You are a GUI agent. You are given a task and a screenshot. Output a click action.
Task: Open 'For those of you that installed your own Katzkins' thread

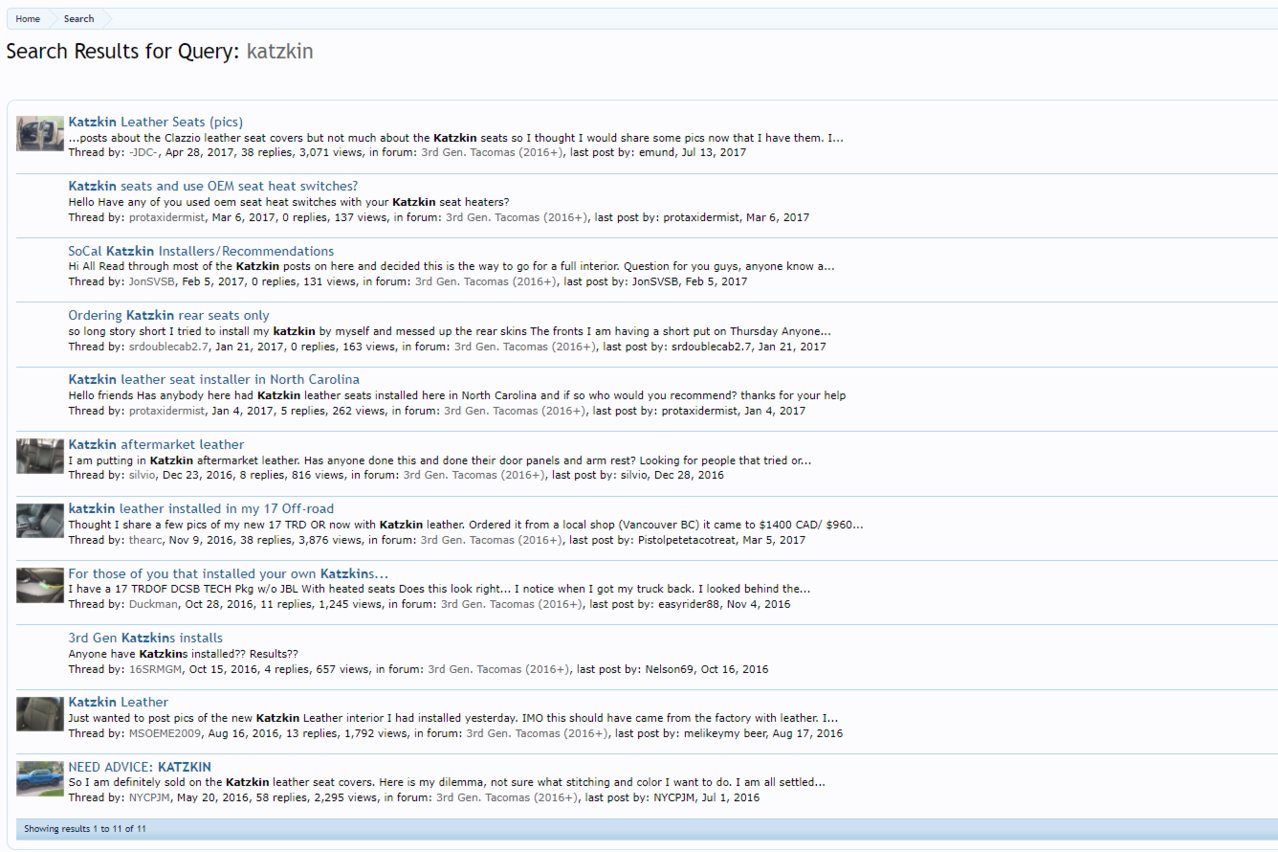coord(228,574)
